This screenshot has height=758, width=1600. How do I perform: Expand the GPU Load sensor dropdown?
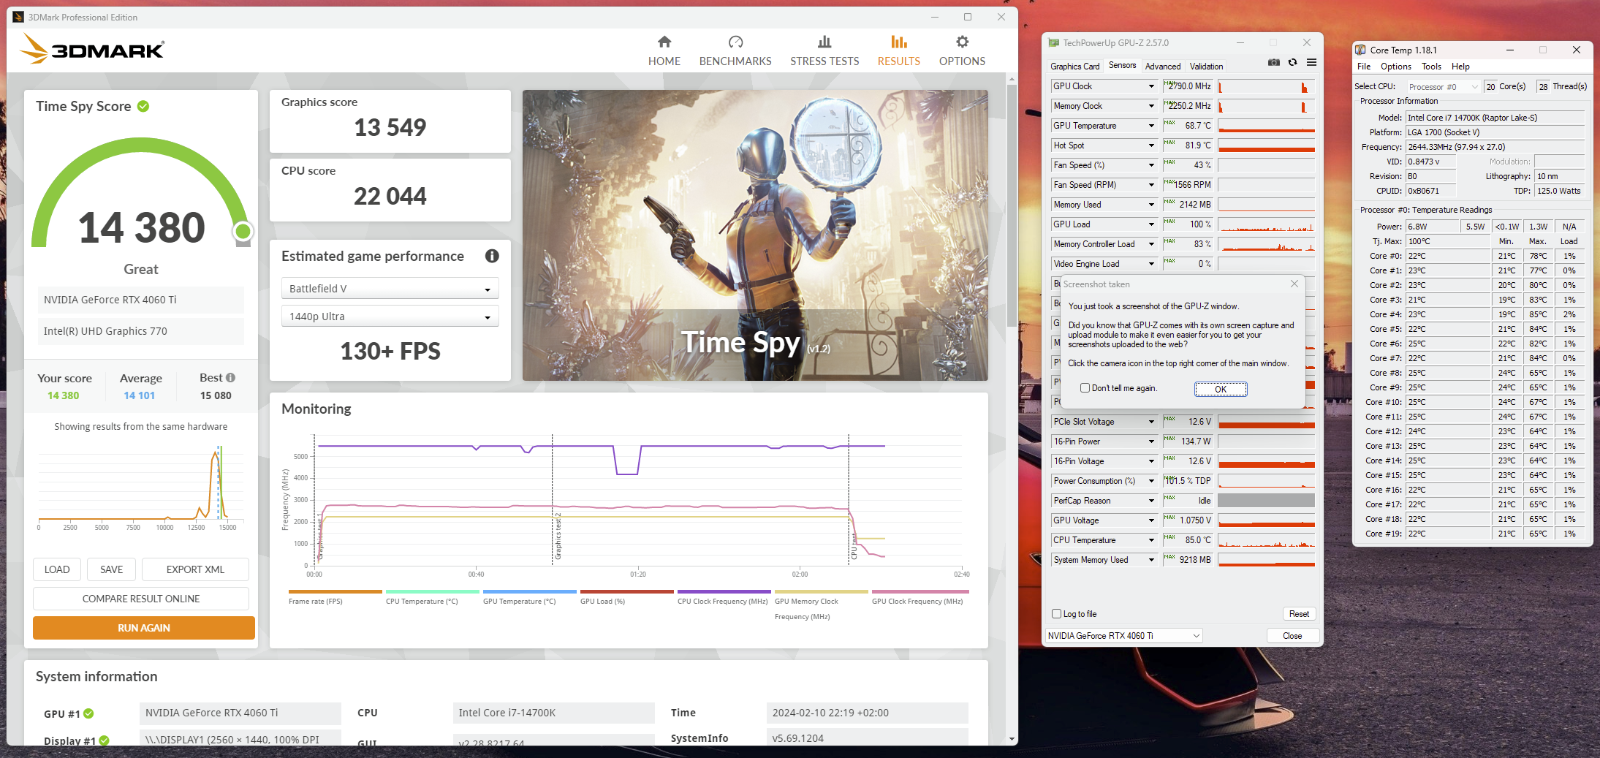1151,225
